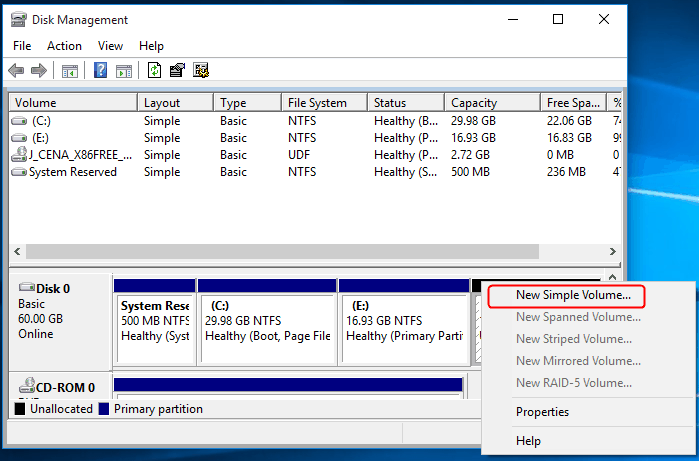Click the disk pane scroll up arrow
The width and height of the screenshot is (699, 461).
click(613, 277)
